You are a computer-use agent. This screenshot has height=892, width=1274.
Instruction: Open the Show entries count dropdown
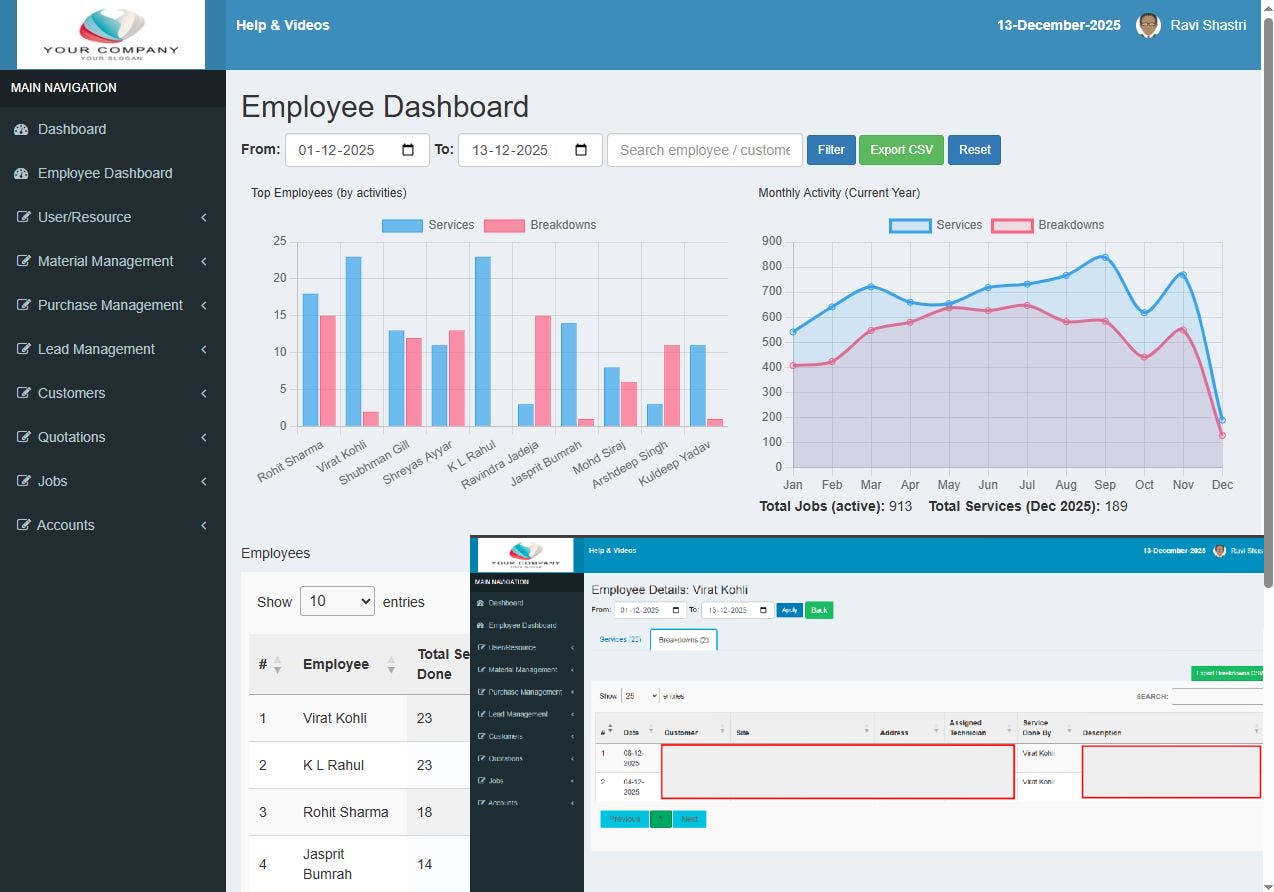(337, 601)
